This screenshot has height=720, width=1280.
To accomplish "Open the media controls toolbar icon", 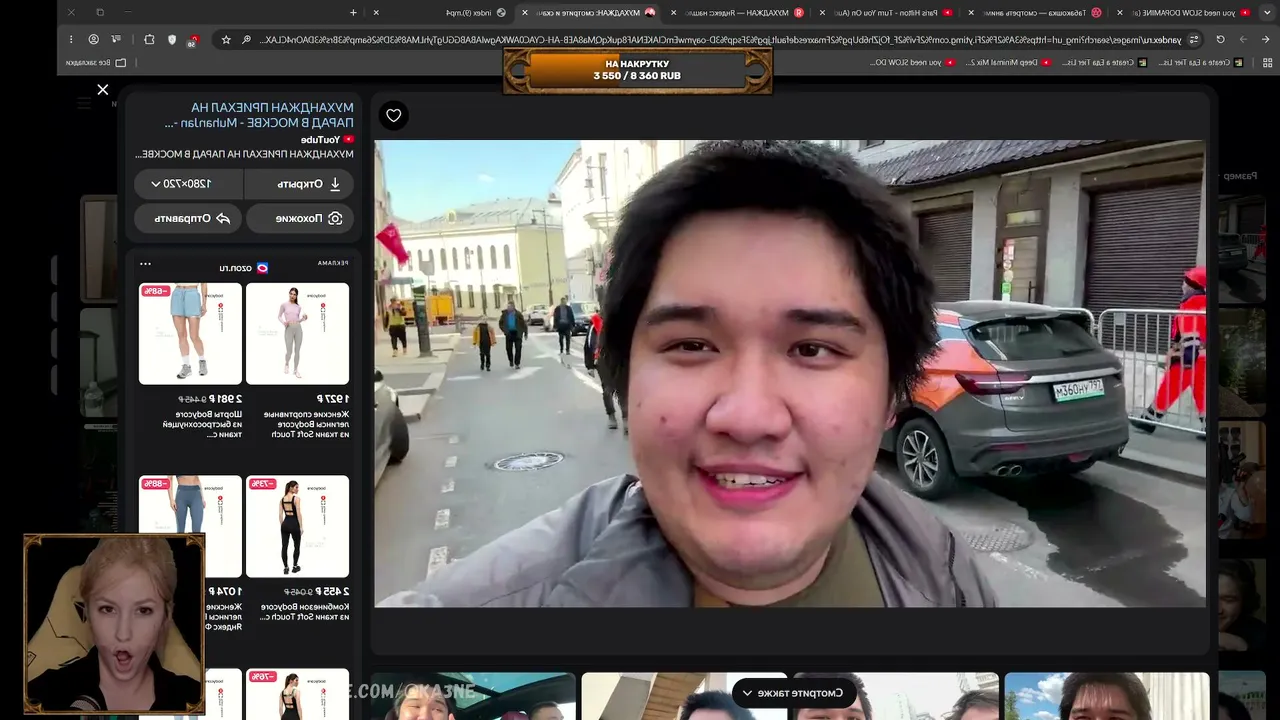I will coord(117,39).
